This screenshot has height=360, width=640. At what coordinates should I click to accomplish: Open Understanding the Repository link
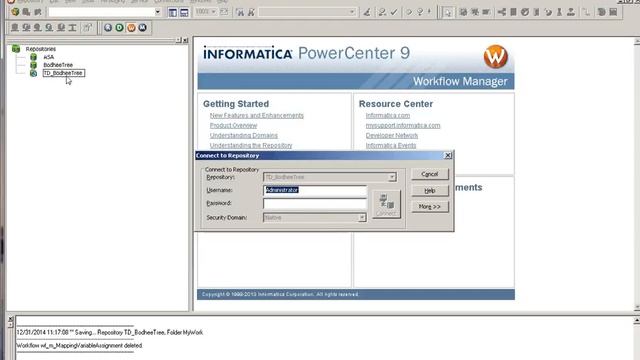click(251, 146)
